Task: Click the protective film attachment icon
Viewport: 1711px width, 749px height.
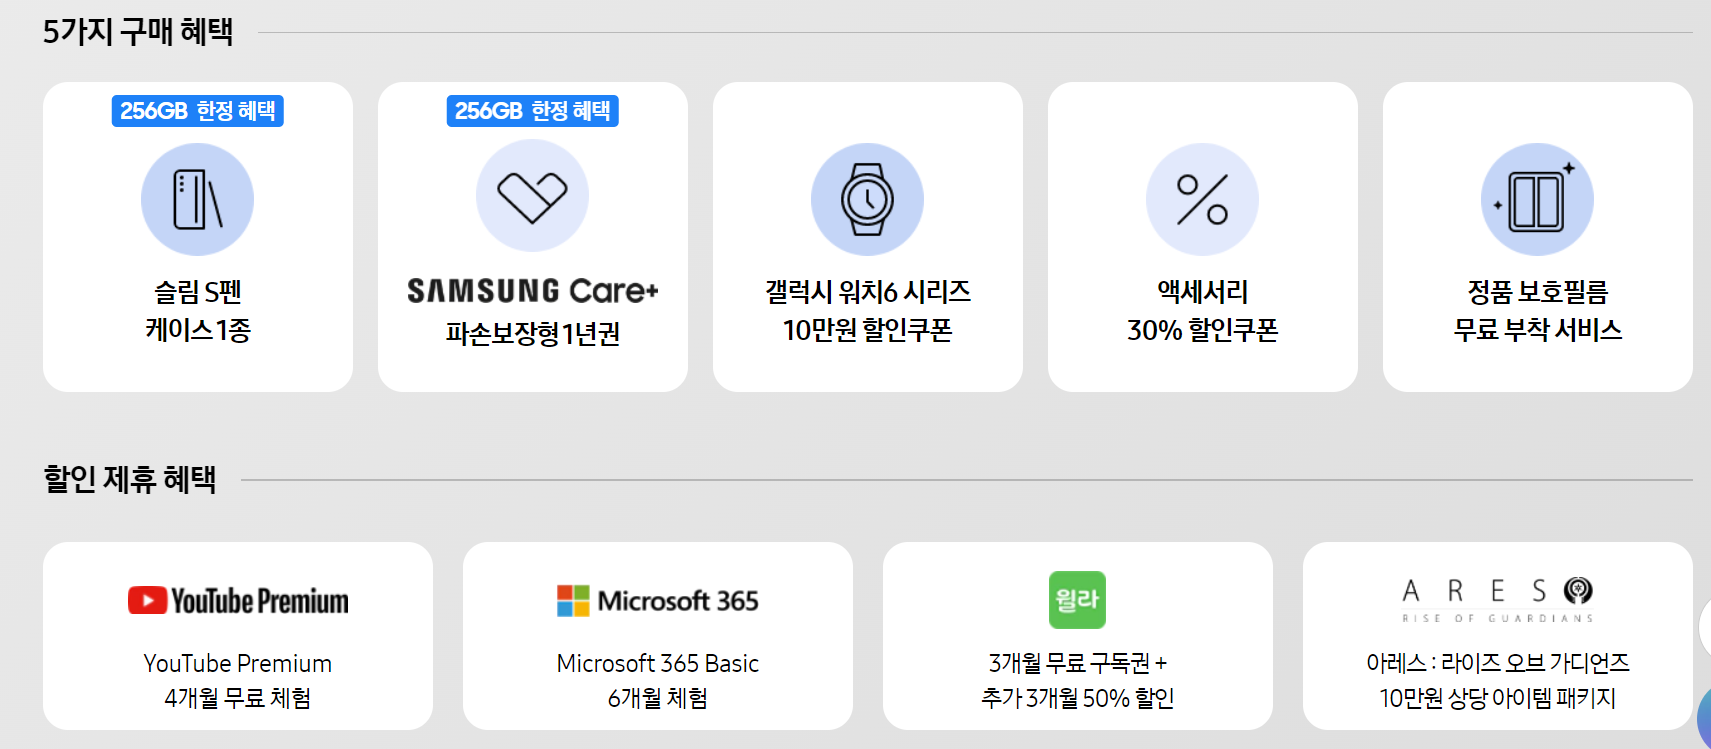Action: (1536, 199)
